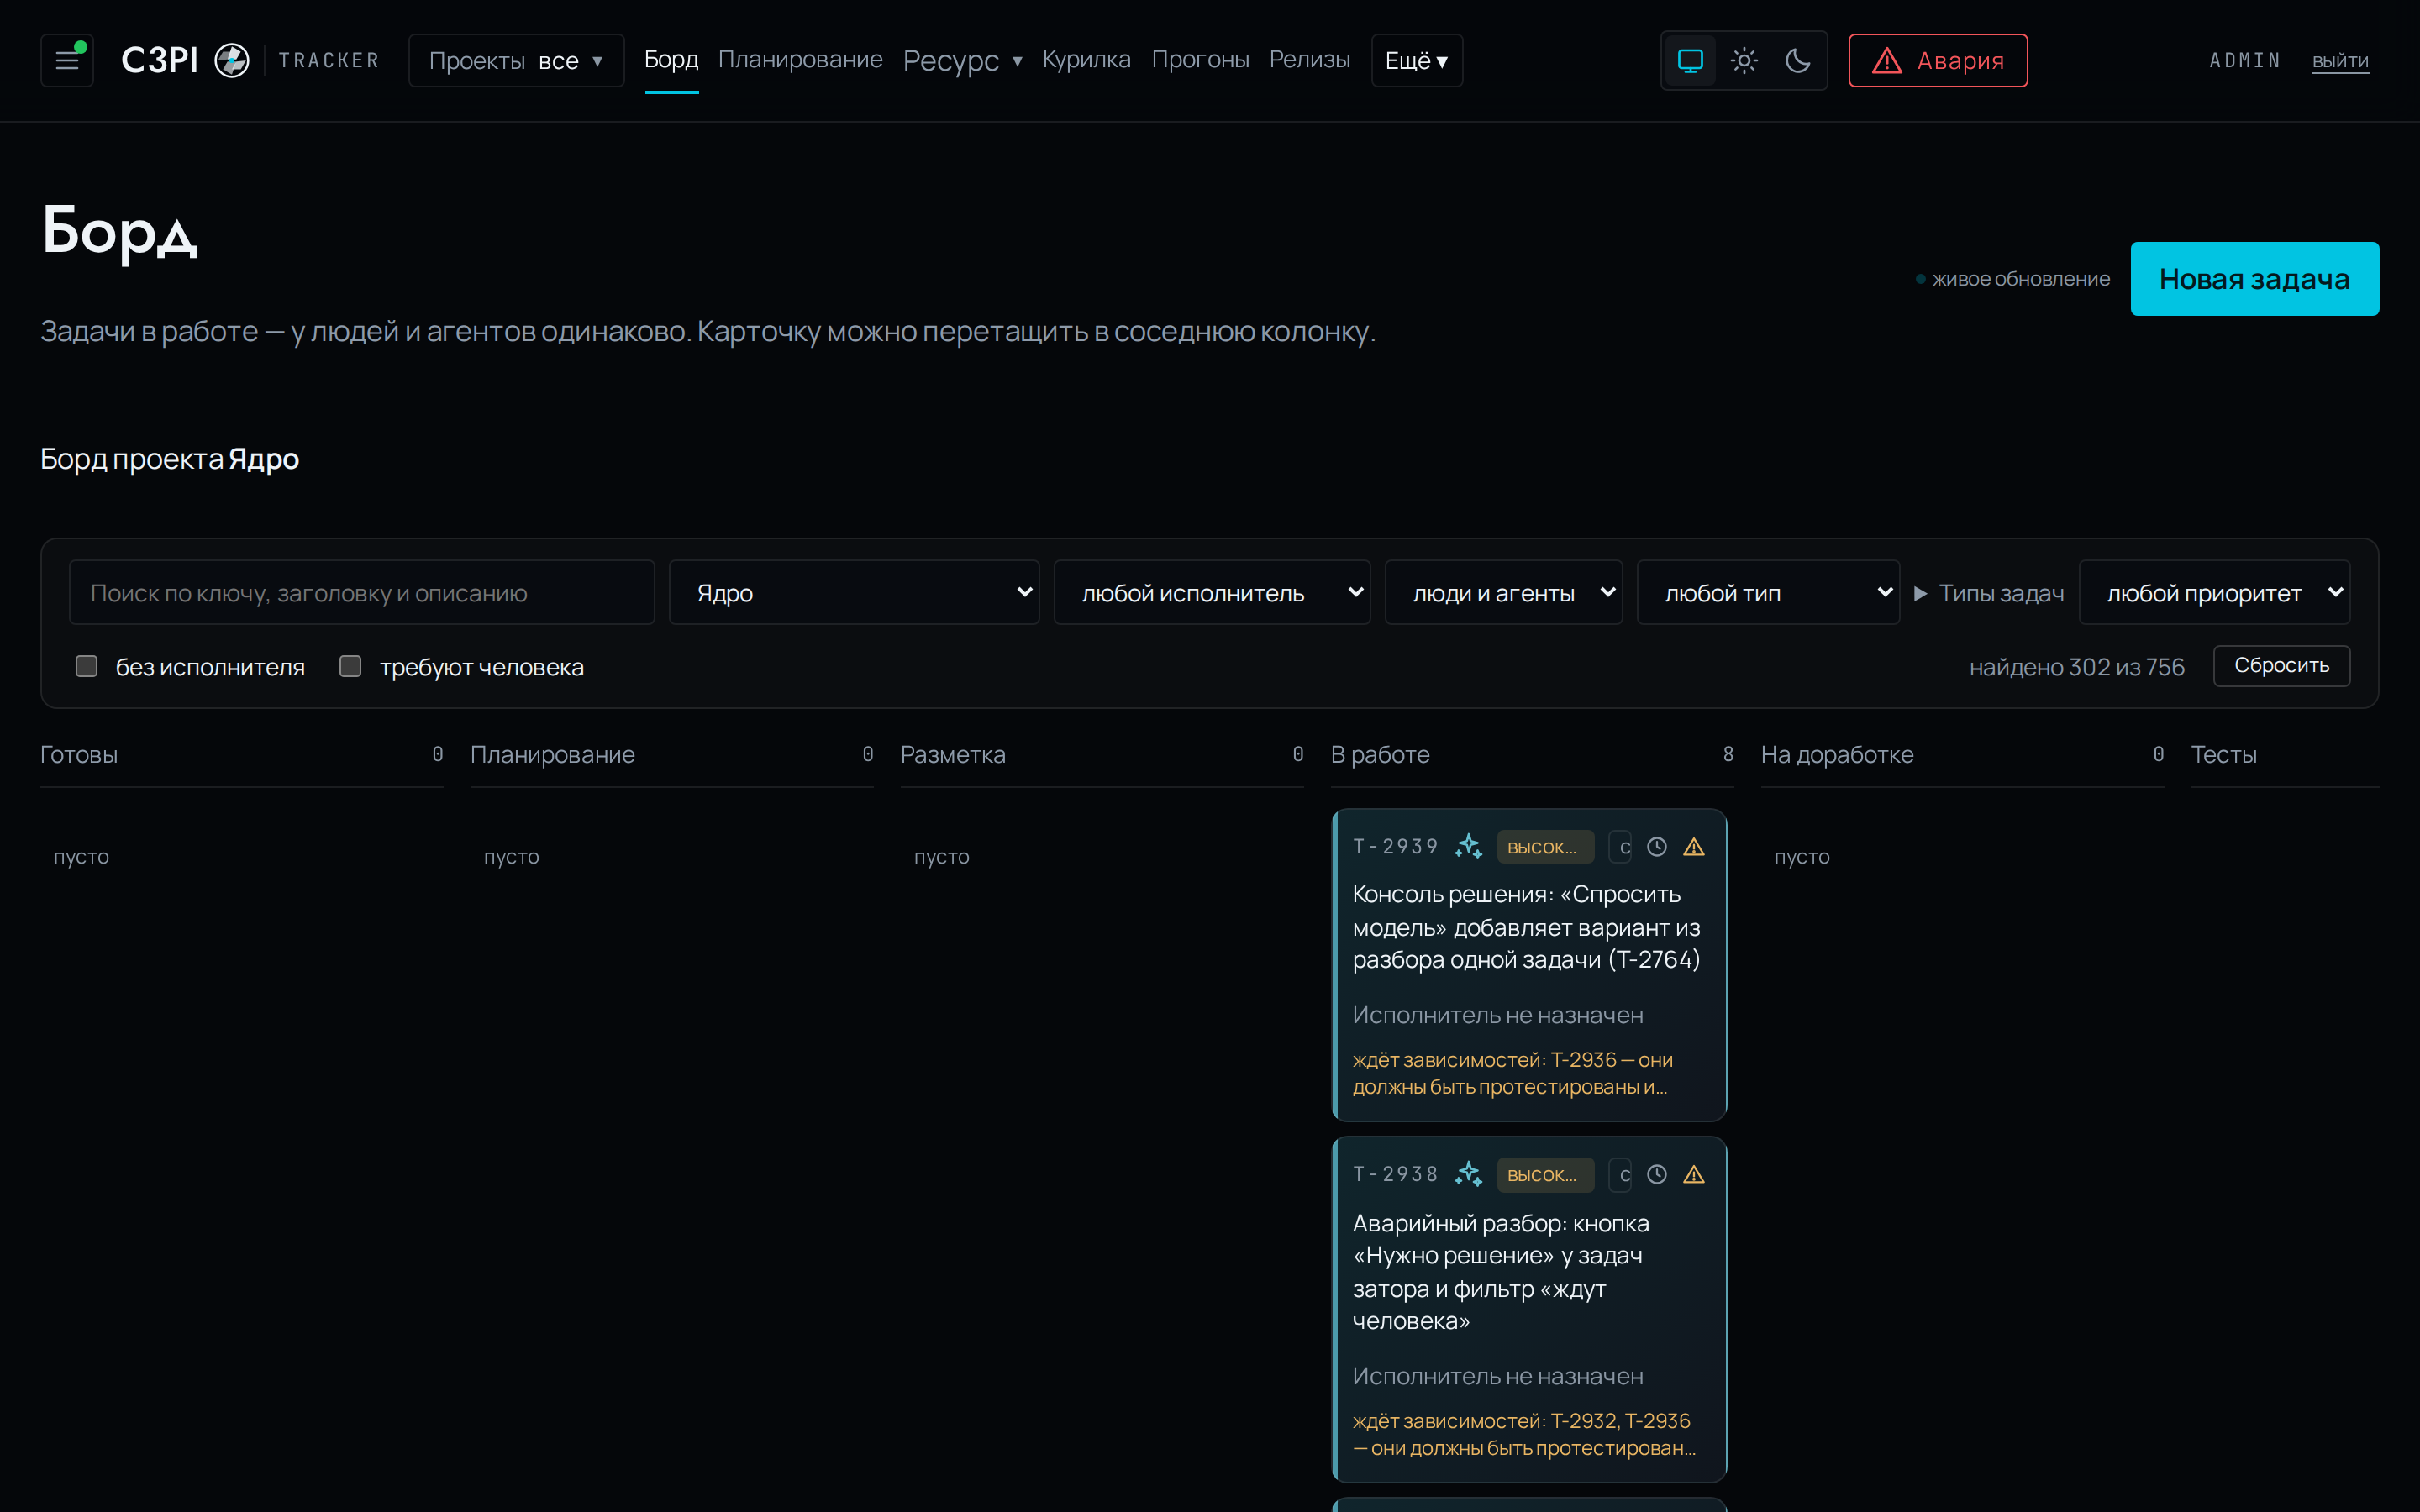Click the Сбросить filters button
The width and height of the screenshot is (2420, 1512).
pos(2281,666)
